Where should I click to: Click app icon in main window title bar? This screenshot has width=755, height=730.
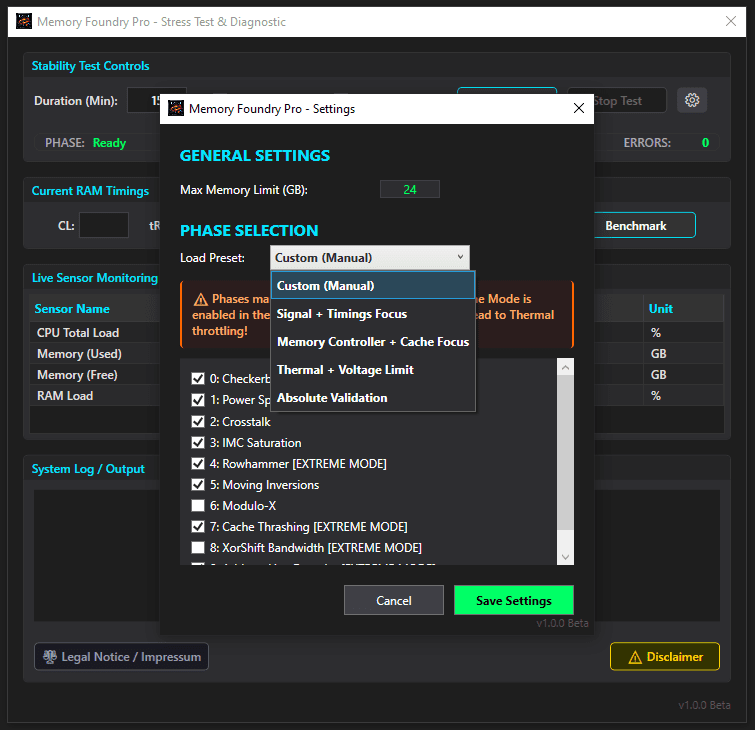[24, 21]
